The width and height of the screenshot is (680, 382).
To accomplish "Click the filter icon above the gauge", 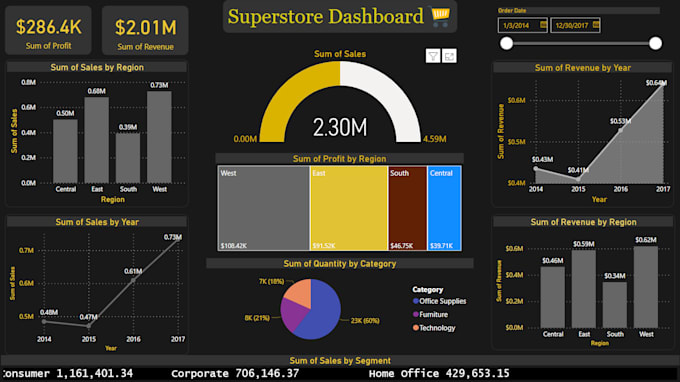I will [x=433, y=56].
